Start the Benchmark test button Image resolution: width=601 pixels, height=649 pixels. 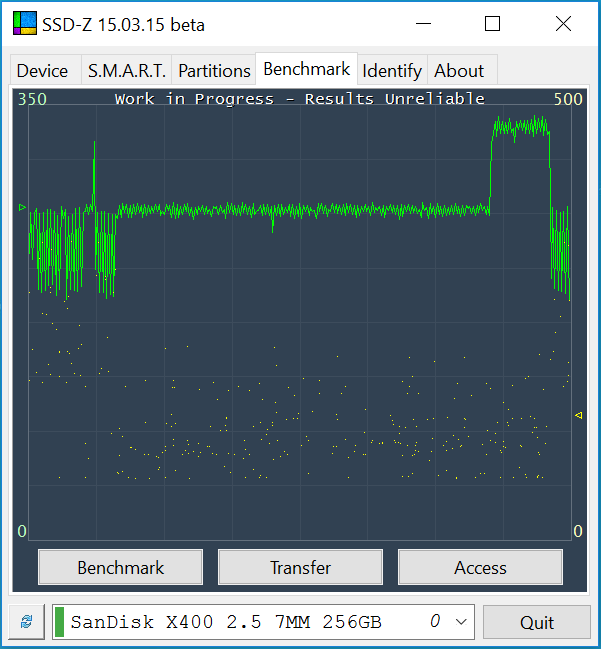[x=120, y=567]
